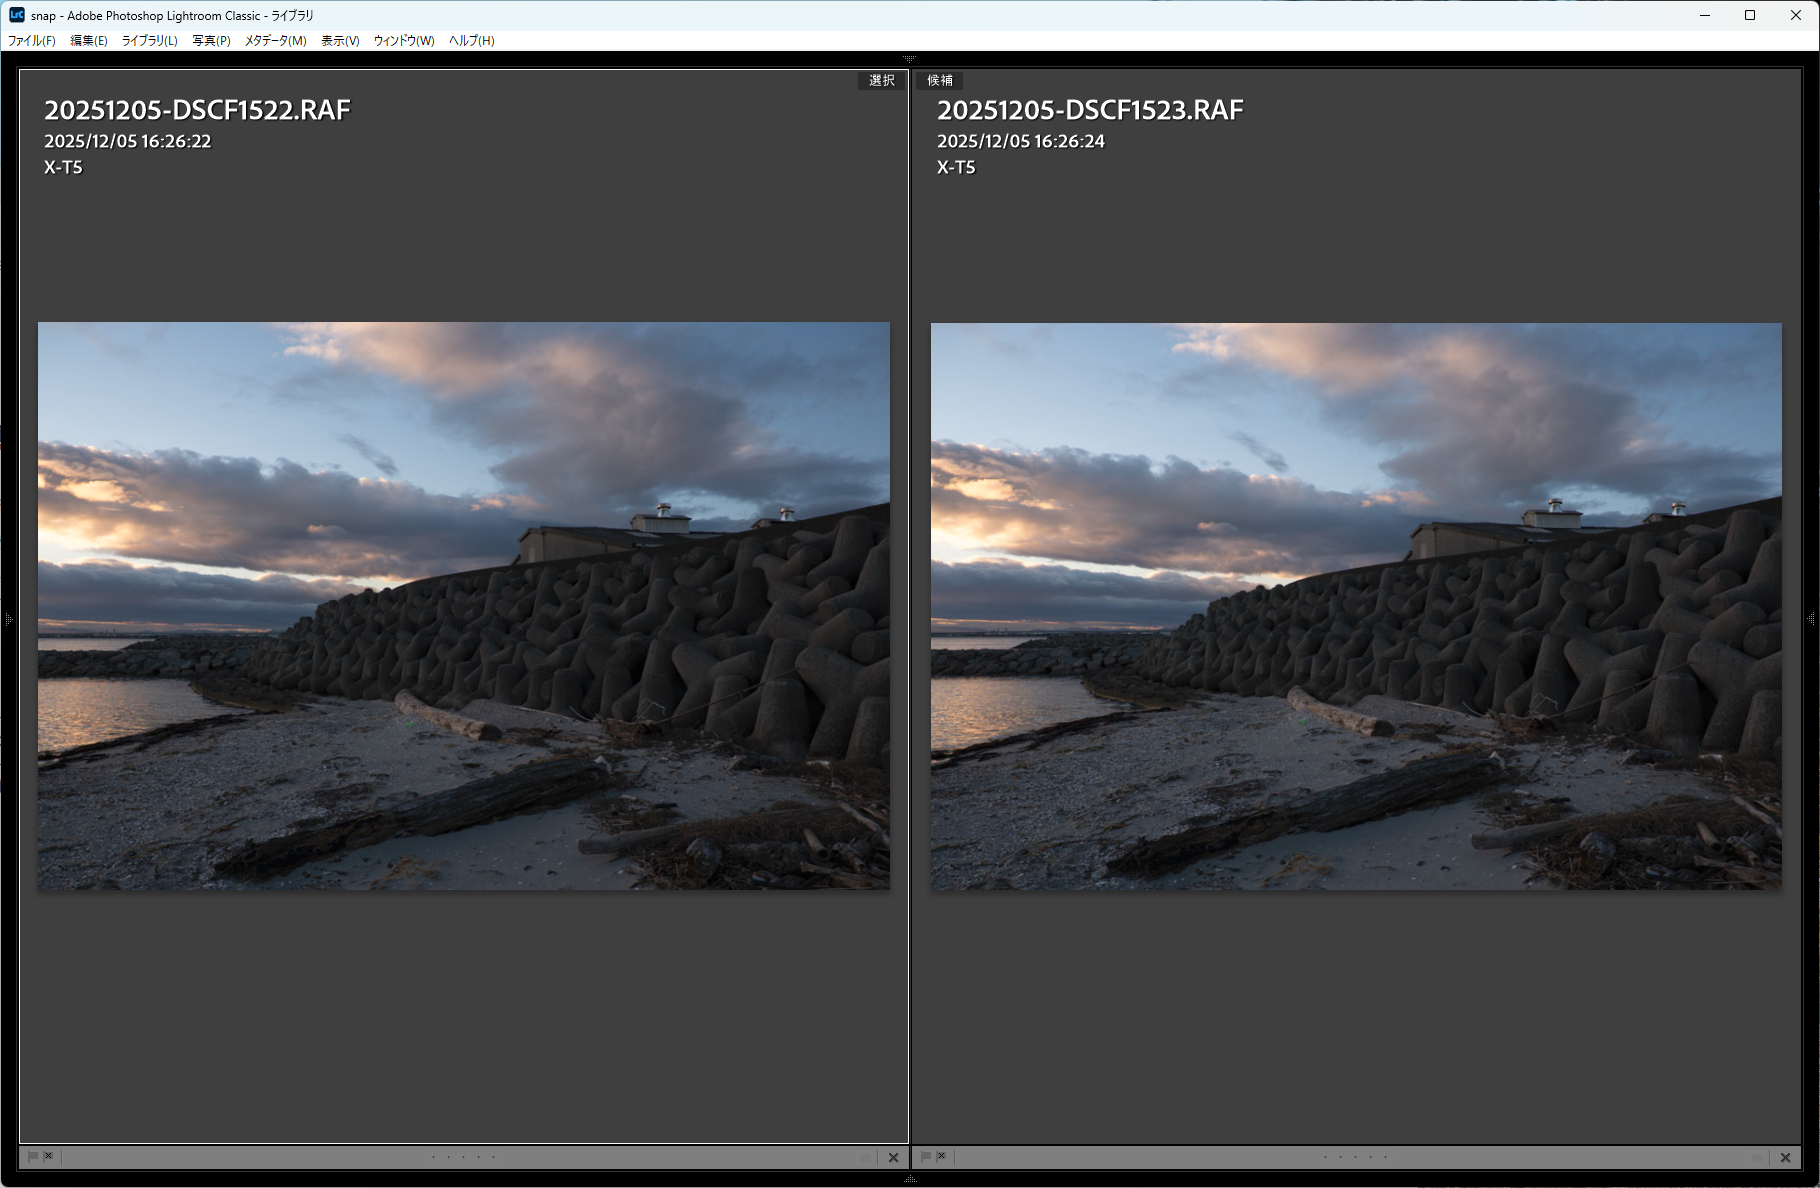Open the 表示(V) menu
The image size is (1820, 1188).
tap(340, 41)
